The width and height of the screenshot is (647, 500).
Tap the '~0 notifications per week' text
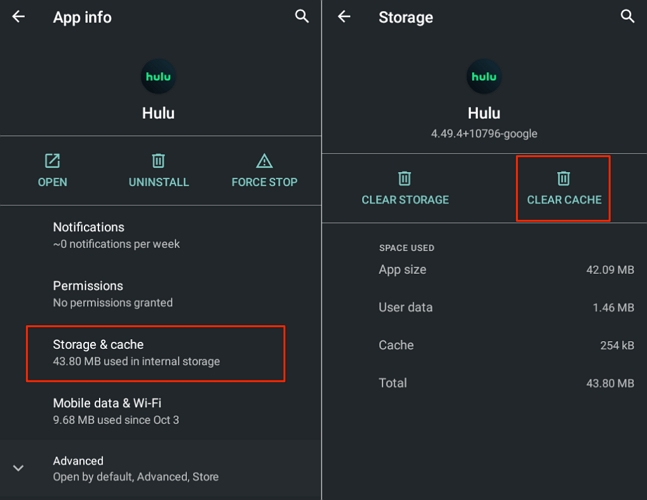pos(116,244)
